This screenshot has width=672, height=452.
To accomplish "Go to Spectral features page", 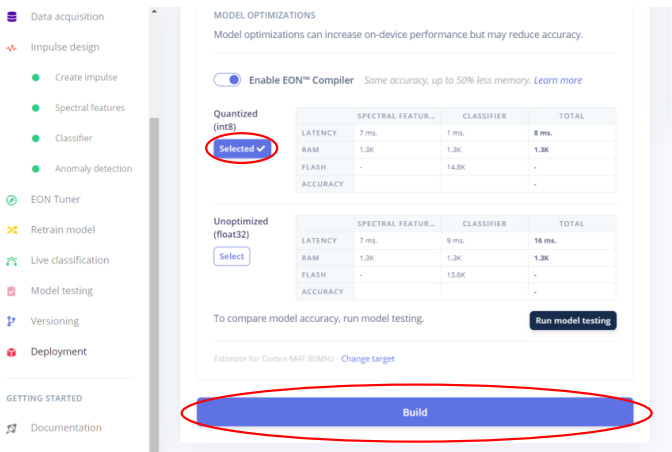I will point(90,108).
